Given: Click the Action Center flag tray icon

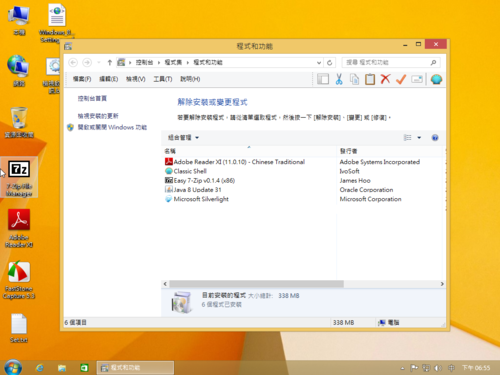Looking at the screenshot, I should (414, 368).
